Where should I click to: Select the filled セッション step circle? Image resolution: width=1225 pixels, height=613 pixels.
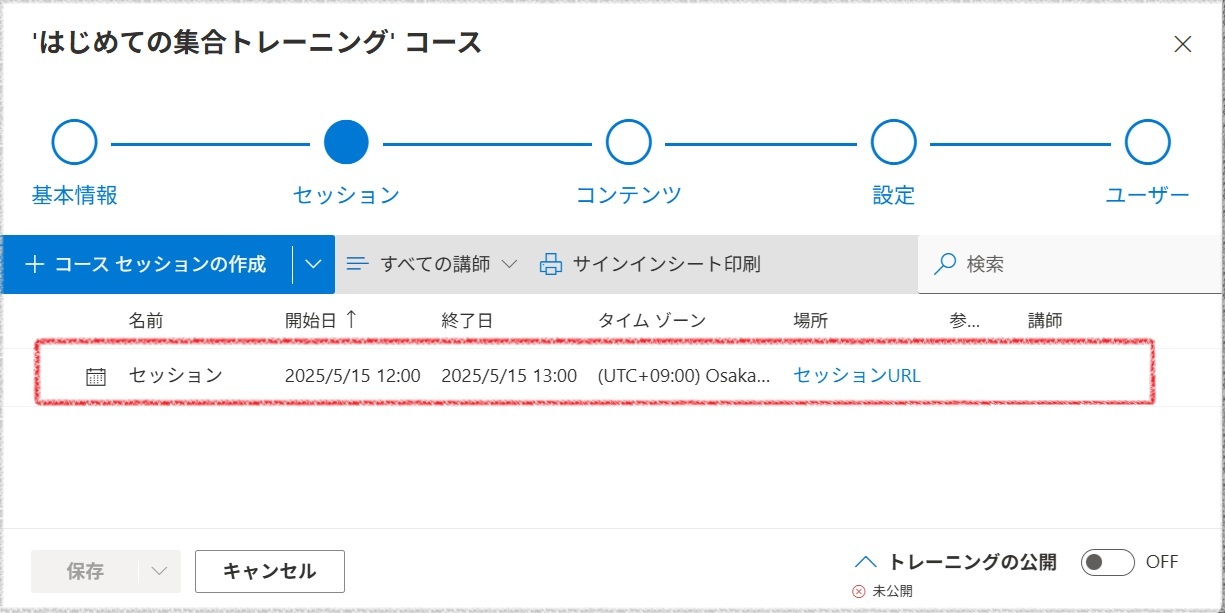pos(346,143)
